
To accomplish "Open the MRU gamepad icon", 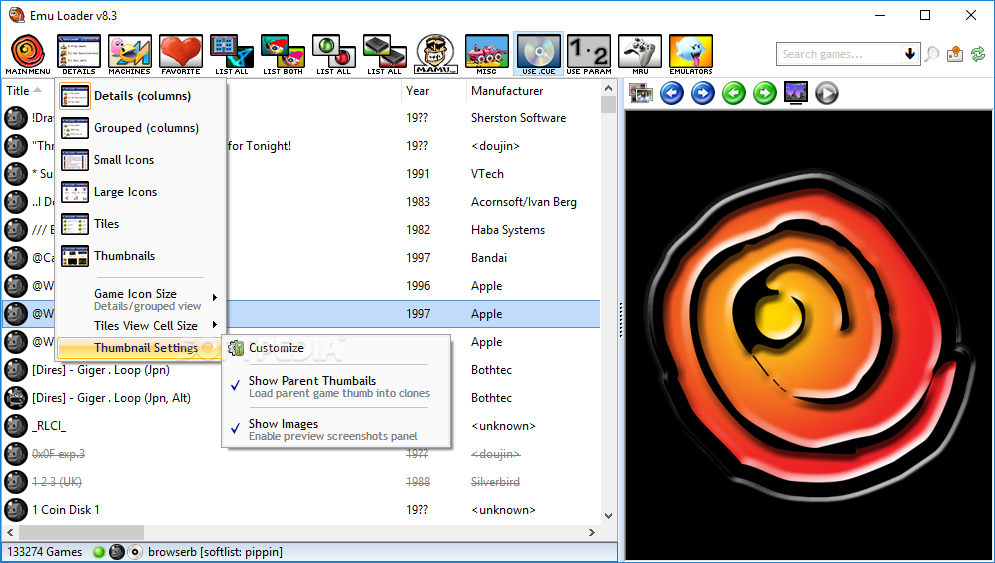I will click(x=640, y=55).
